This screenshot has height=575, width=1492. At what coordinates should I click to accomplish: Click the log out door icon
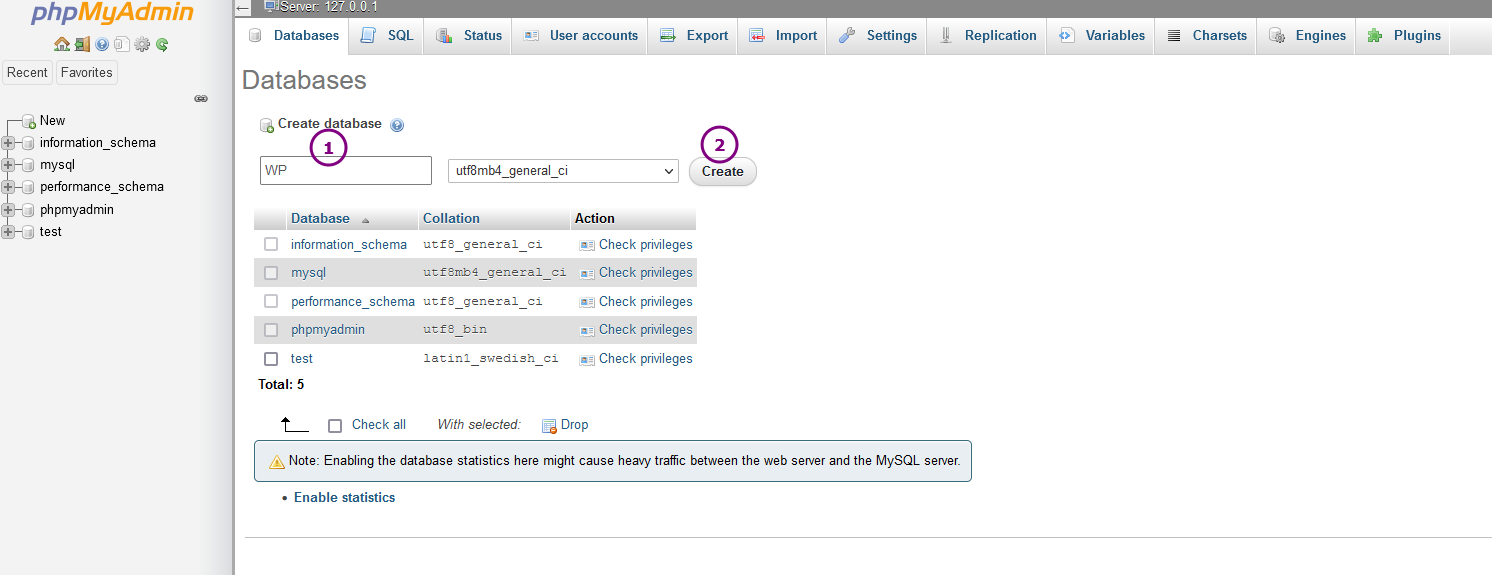coord(82,44)
